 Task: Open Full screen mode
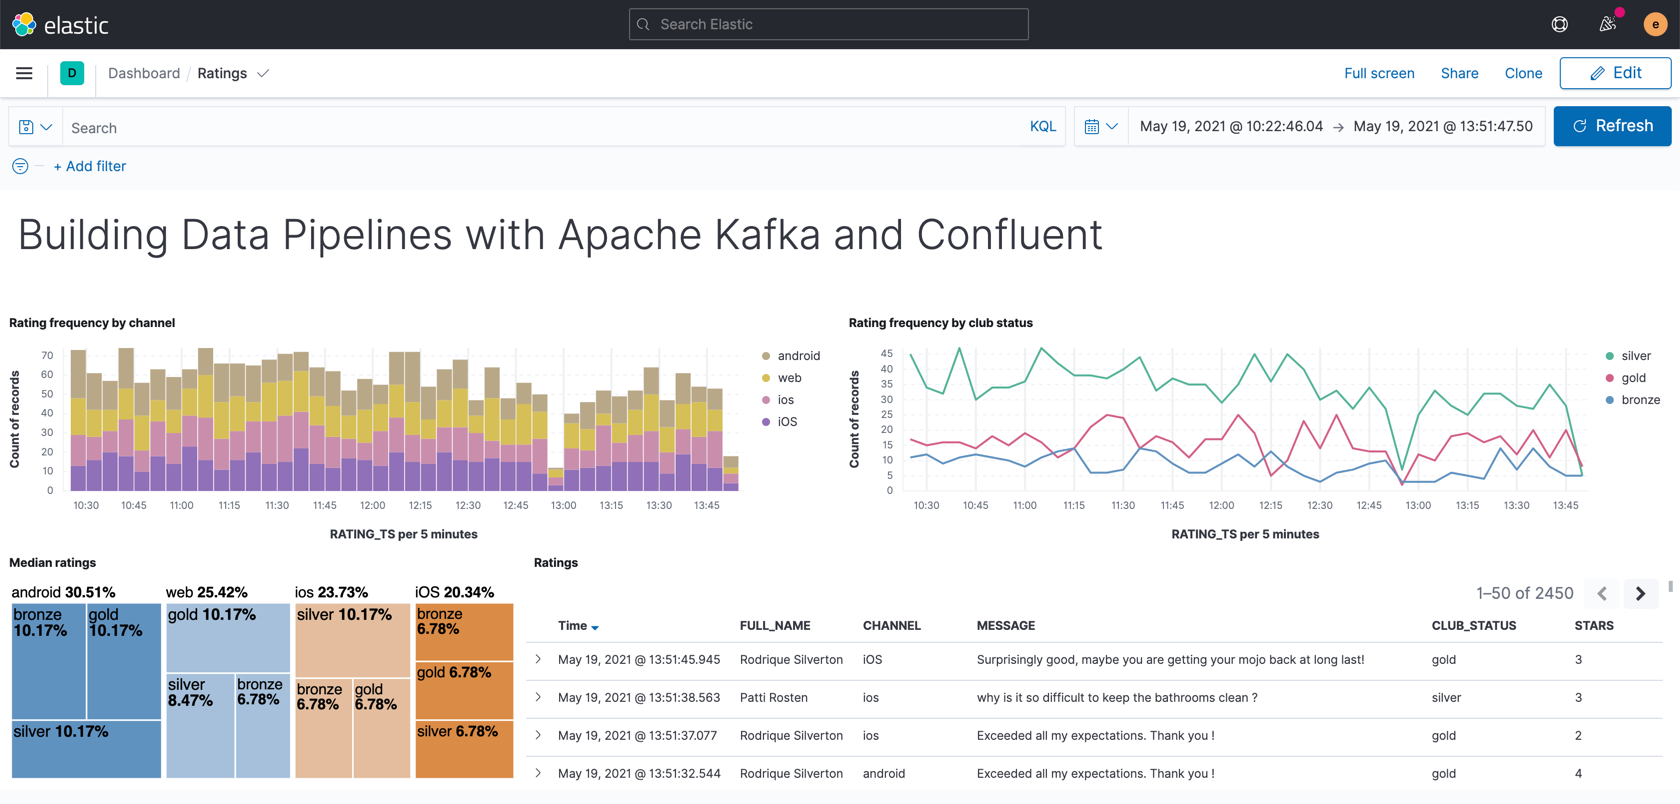coord(1379,73)
